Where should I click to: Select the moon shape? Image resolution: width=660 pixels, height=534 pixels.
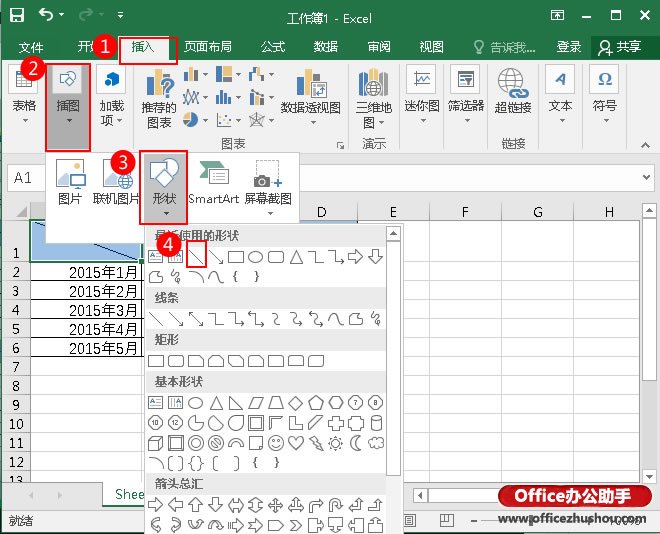point(356,443)
